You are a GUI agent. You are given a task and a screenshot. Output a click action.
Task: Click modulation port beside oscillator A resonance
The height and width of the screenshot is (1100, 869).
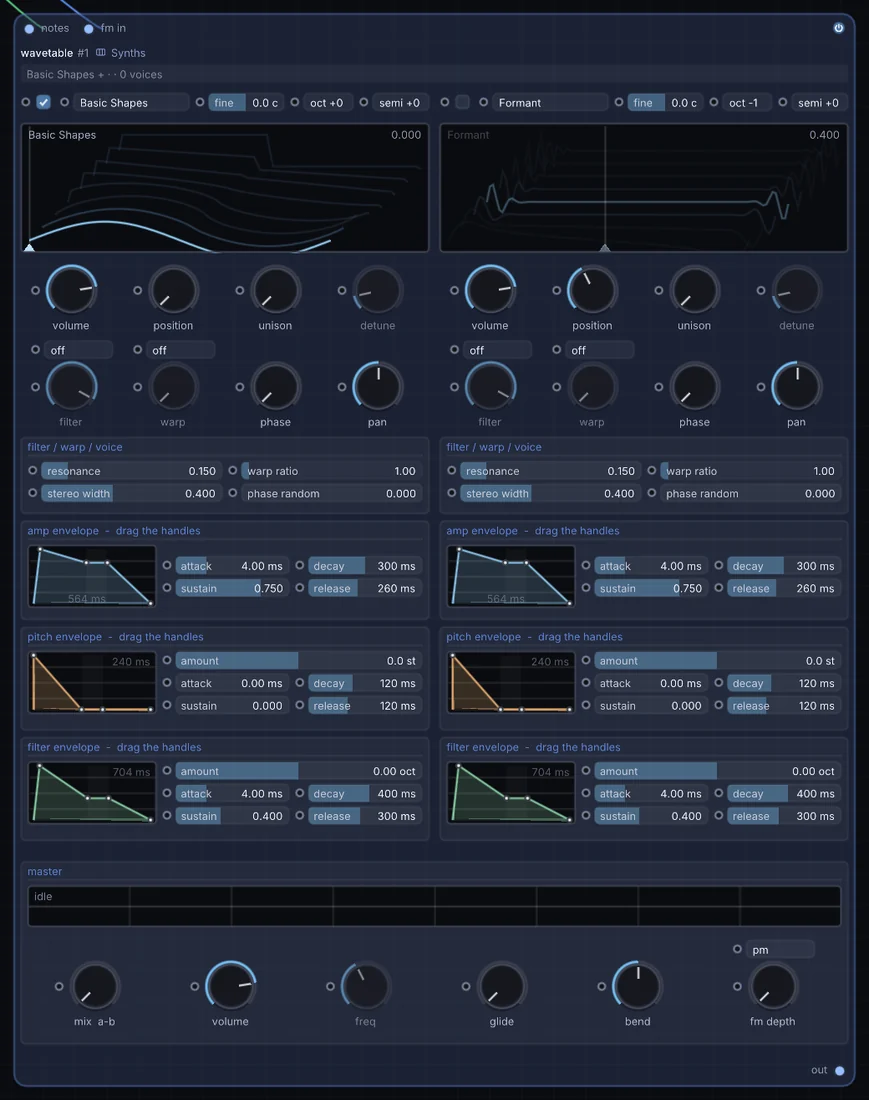(x=32, y=471)
